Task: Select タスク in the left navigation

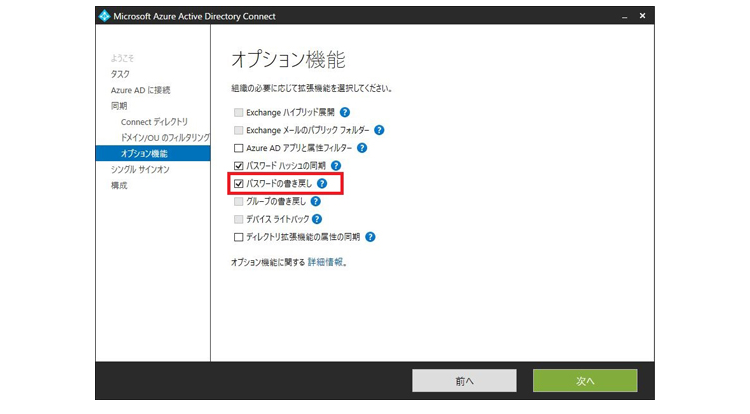Action: (120, 74)
